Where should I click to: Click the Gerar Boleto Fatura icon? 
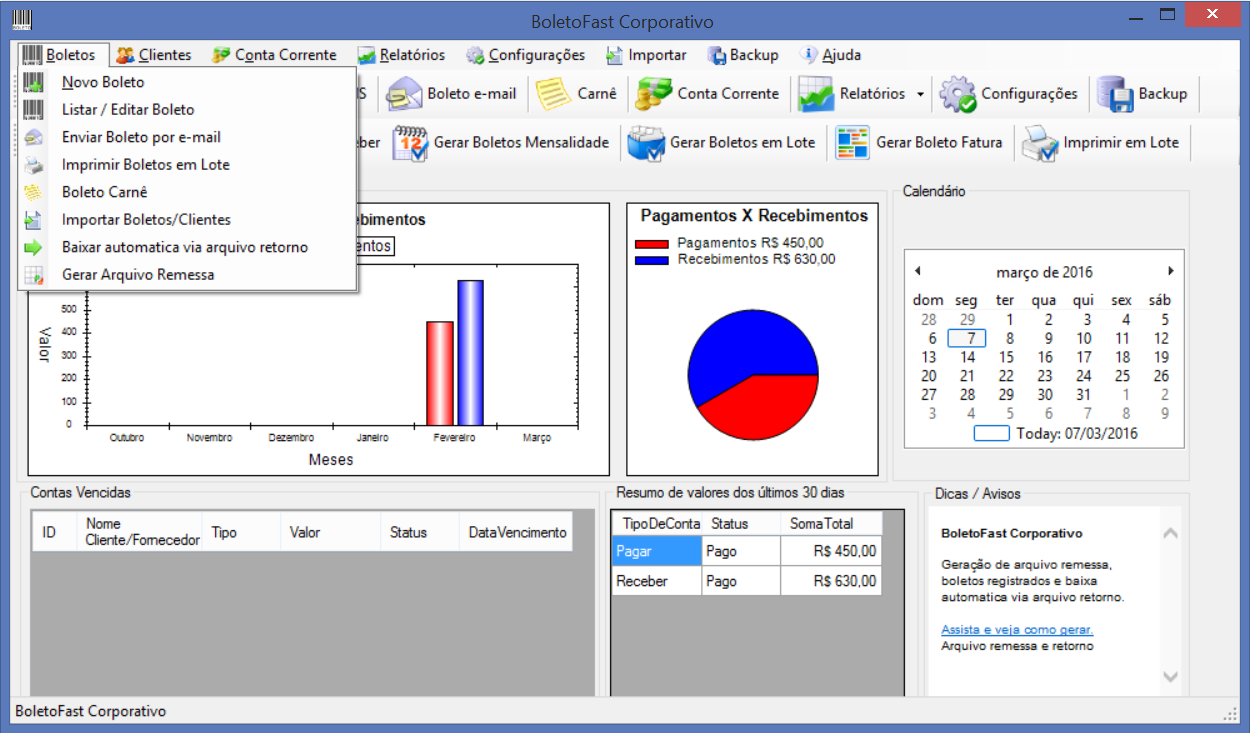tap(853, 143)
